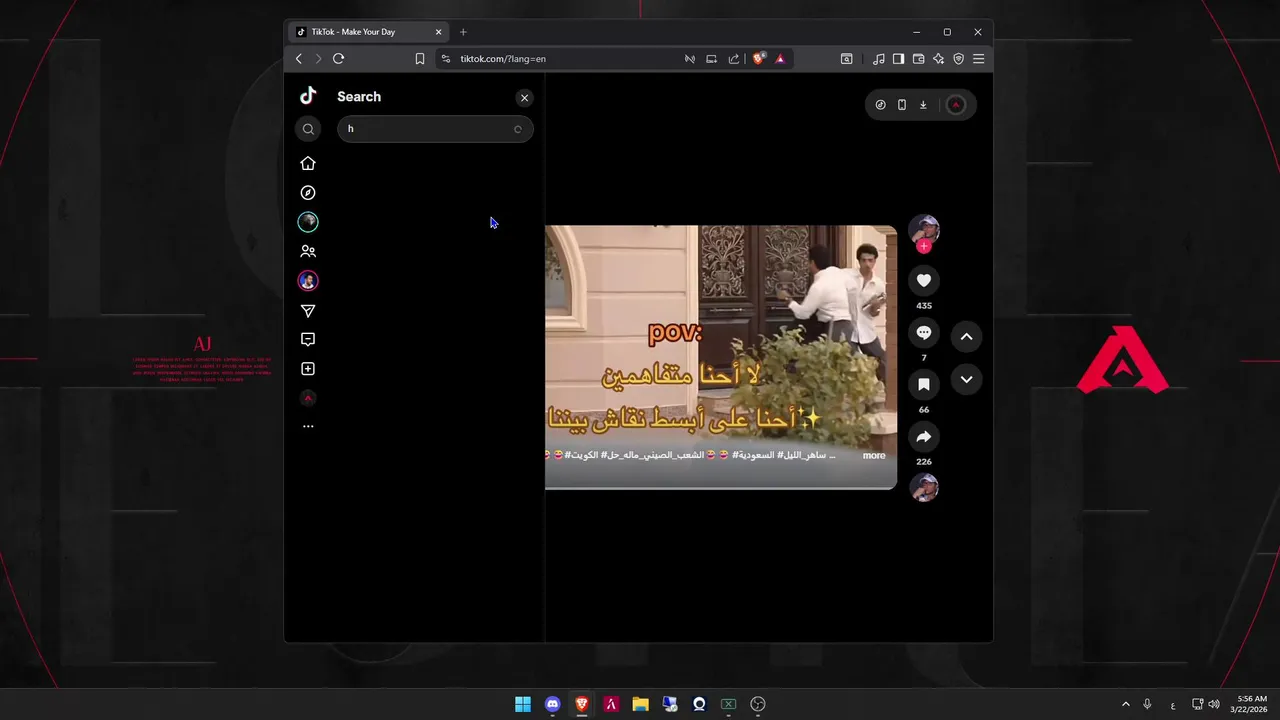
Task: Expand the video caption with 'more'
Action: tap(874, 455)
